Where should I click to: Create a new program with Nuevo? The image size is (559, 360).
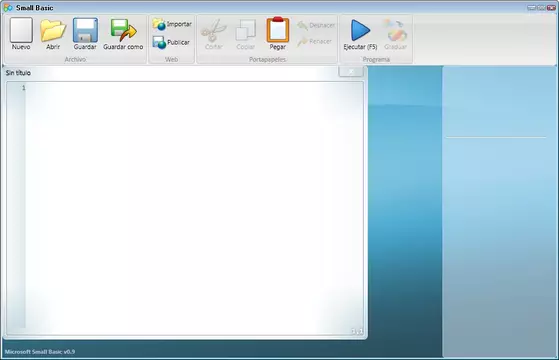click(x=21, y=34)
